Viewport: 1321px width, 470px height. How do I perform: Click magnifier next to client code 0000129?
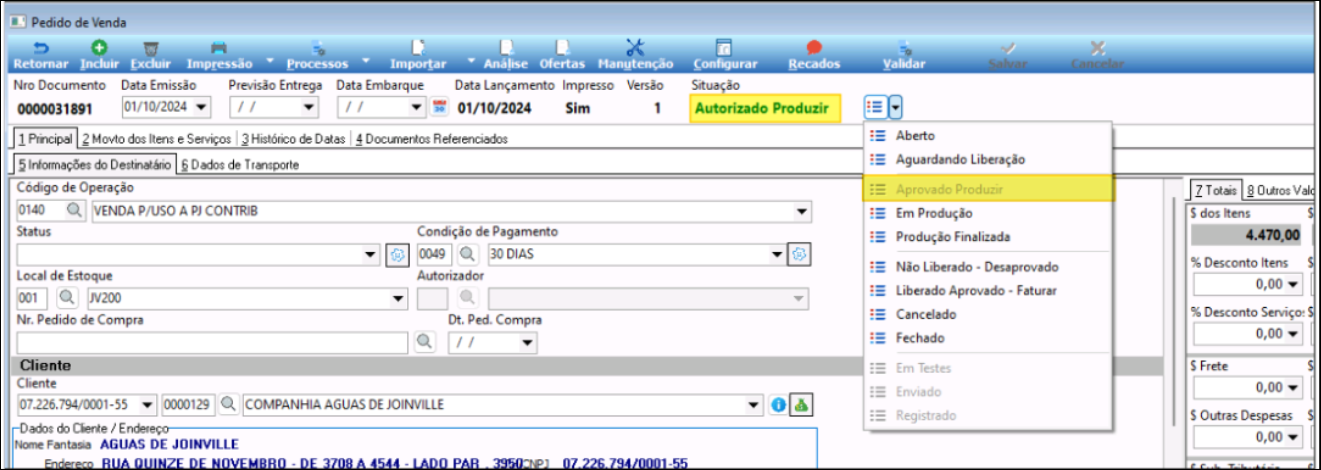pos(229,405)
